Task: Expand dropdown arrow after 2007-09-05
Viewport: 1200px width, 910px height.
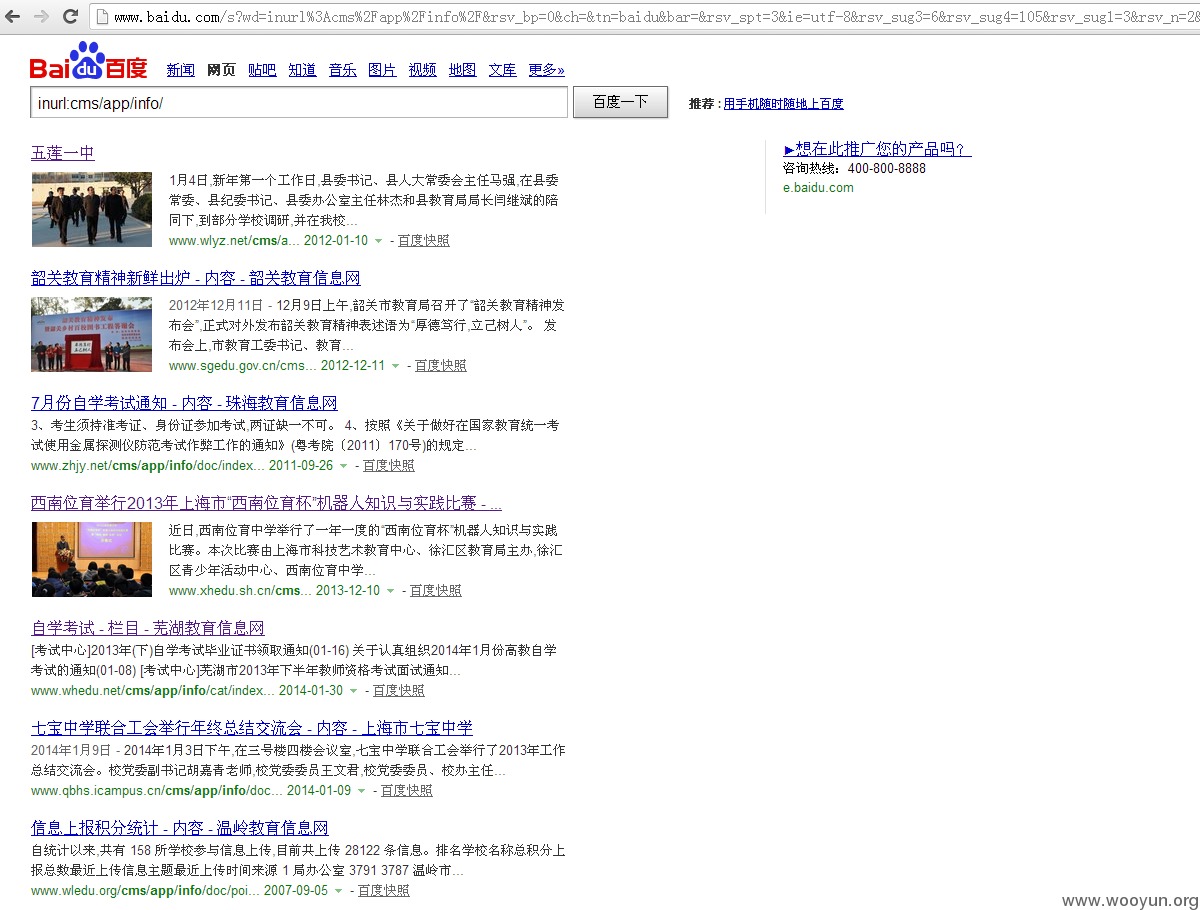Action: pyautogui.click(x=338, y=891)
